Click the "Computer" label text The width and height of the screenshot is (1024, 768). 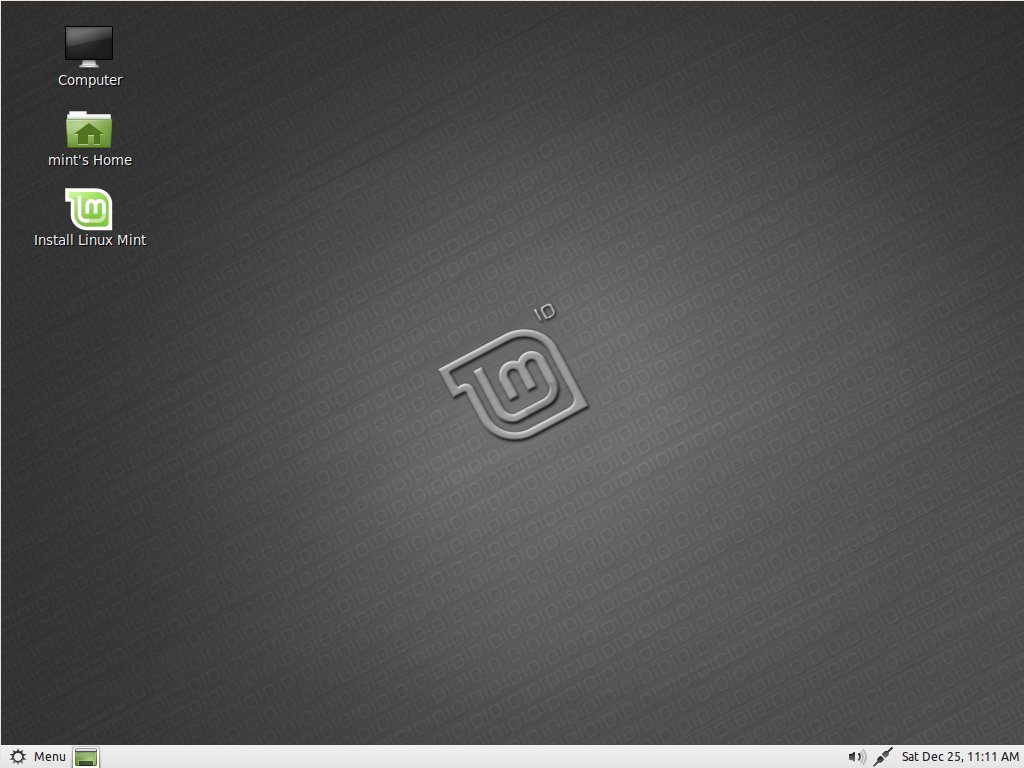(90, 80)
